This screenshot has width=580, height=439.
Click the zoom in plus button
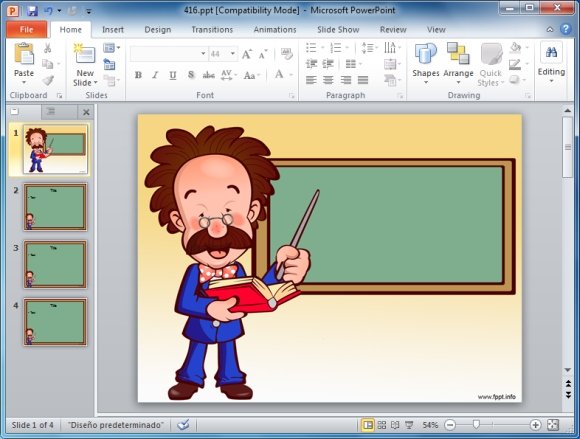[x=535, y=425]
